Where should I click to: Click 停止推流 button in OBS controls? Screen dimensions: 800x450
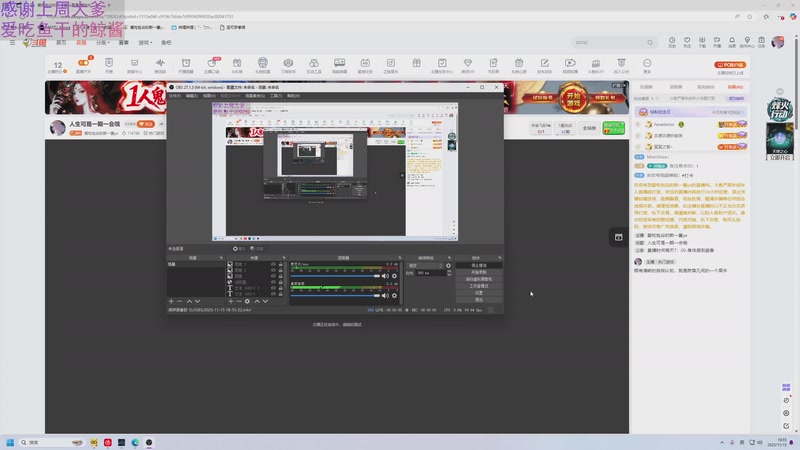479,265
